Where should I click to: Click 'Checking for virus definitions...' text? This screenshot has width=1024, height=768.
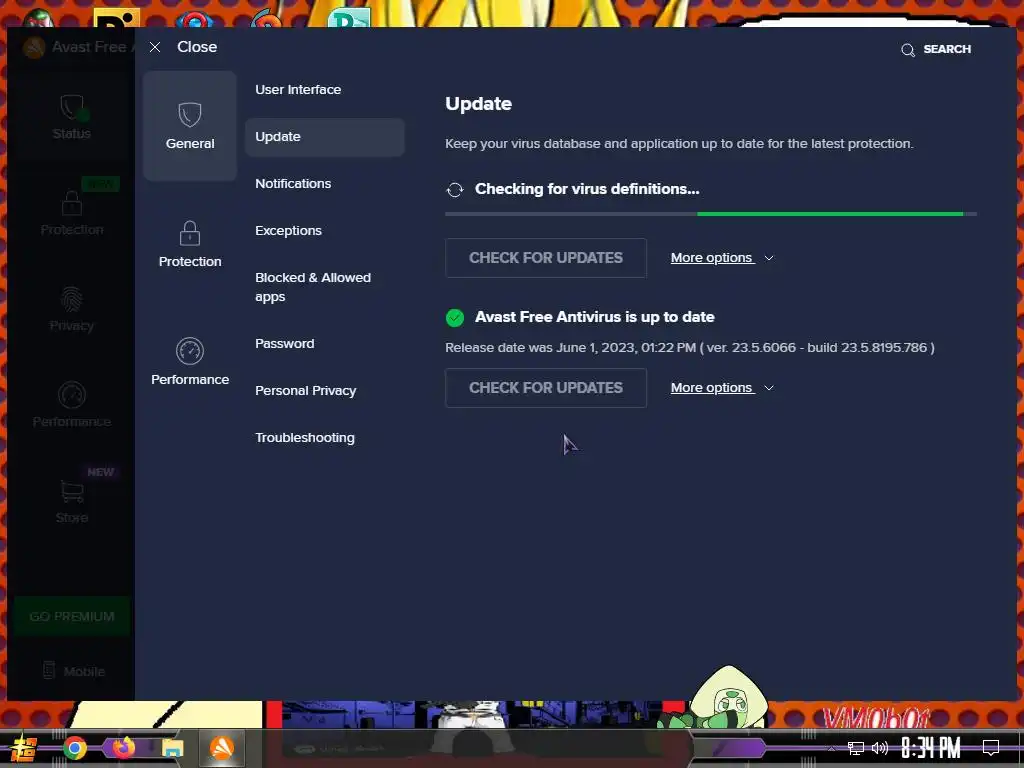pyautogui.click(x=587, y=189)
